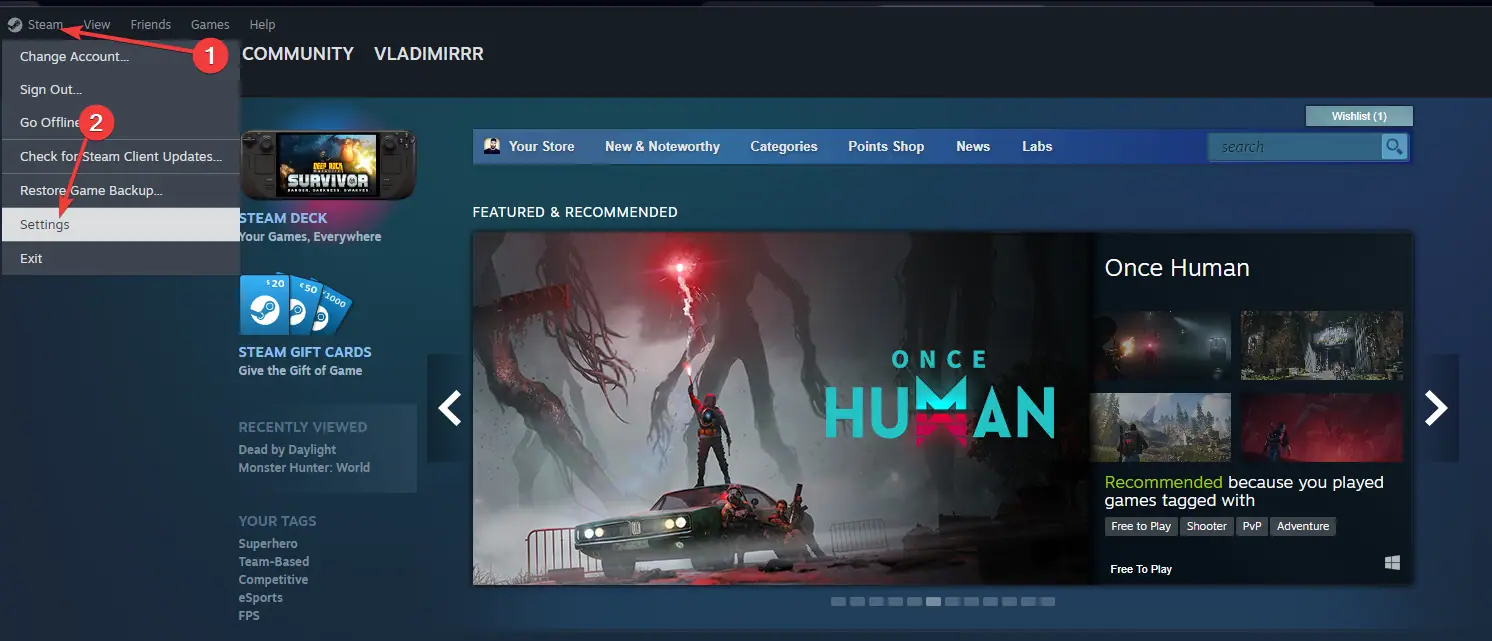The image size is (1492, 641).
Task: Click the search magnifier icon
Action: click(1394, 147)
